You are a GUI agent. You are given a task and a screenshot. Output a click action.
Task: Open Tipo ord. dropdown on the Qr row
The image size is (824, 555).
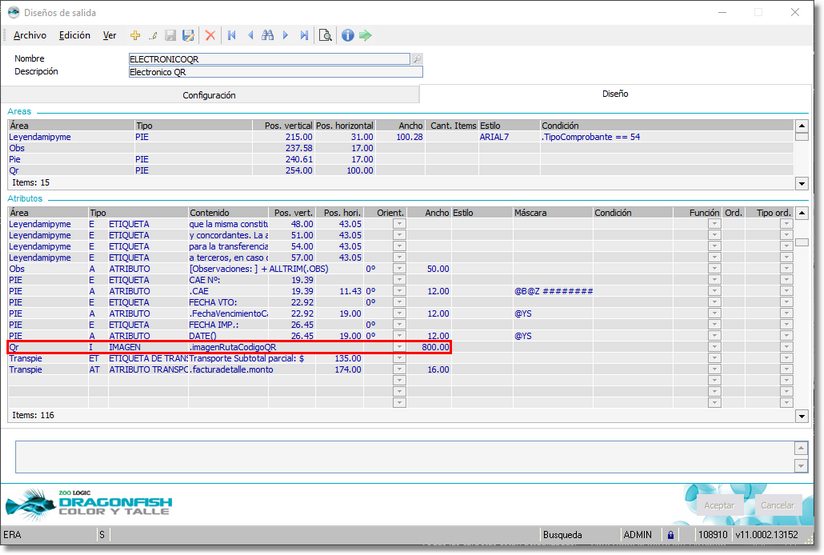786,347
